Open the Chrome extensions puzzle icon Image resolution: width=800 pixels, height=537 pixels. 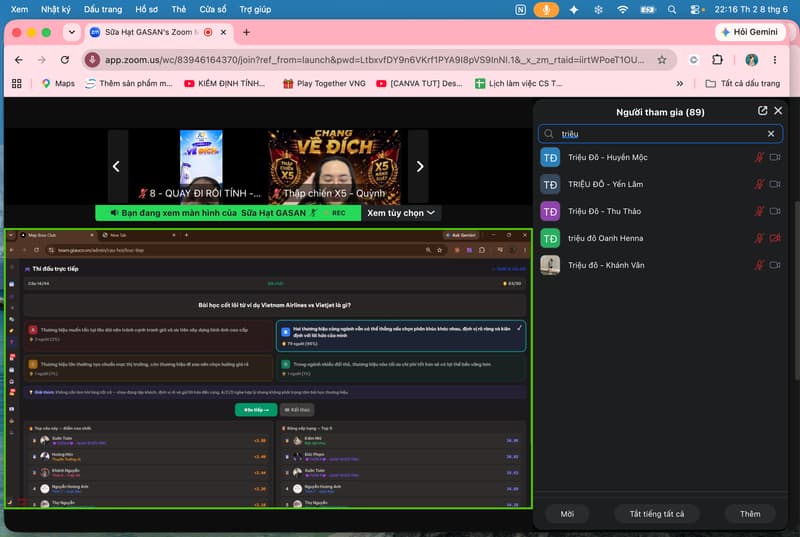coord(717,60)
